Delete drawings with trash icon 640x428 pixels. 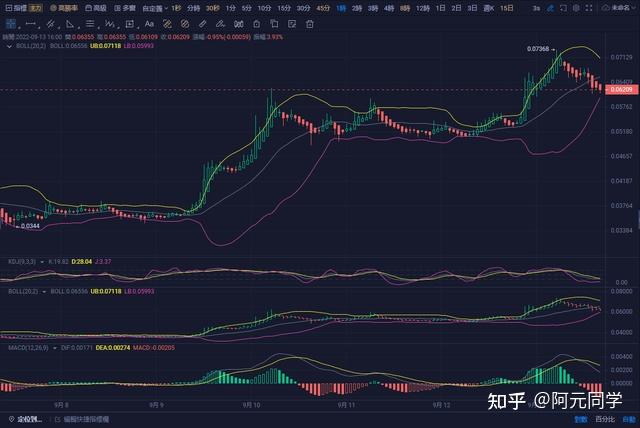coord(310,24)
